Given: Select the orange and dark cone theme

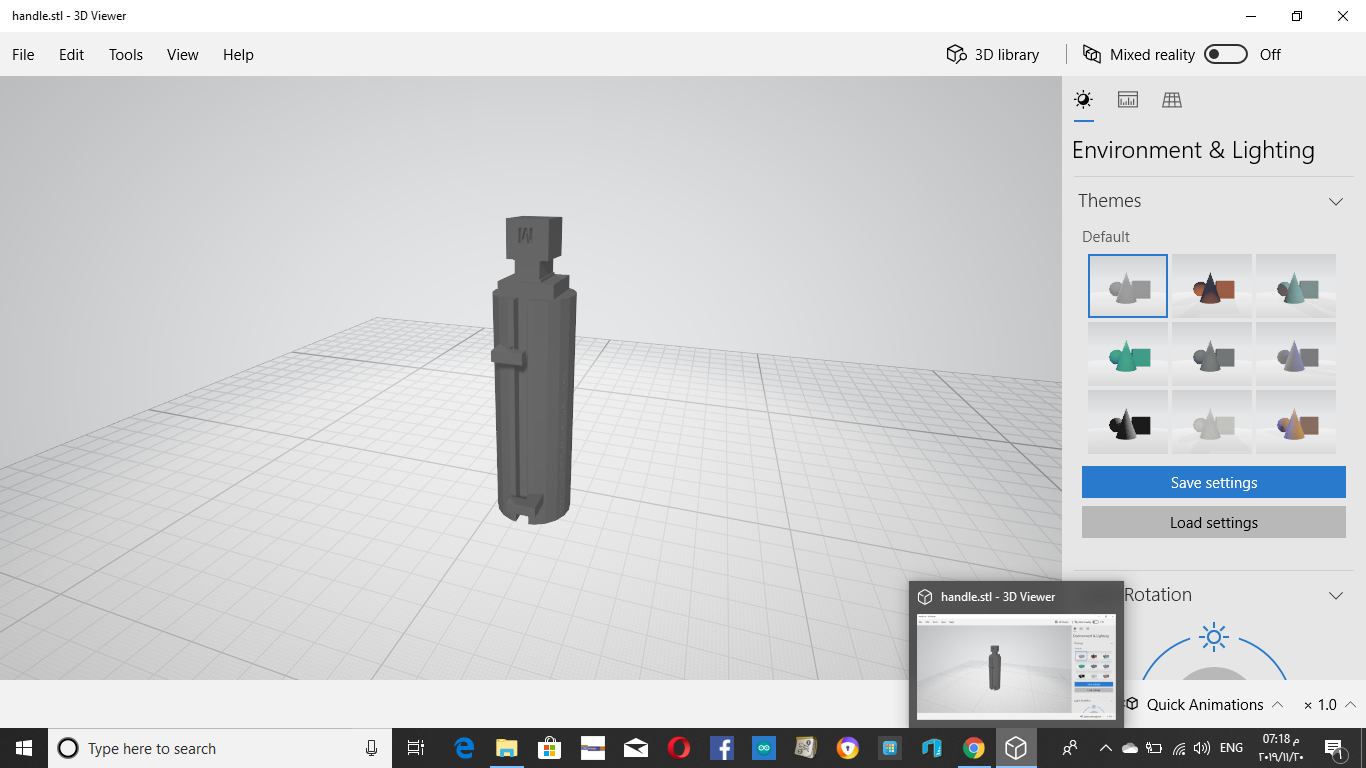Looking at the screenshot, I should click(1212, 286).
